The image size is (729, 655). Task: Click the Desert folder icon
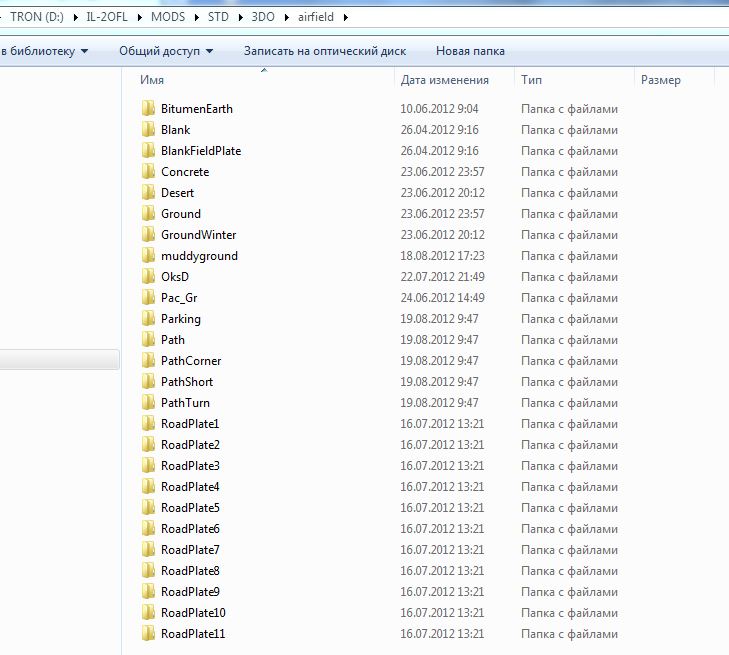[x=148, y=192]
